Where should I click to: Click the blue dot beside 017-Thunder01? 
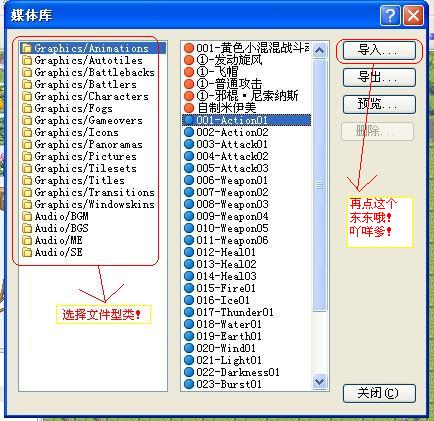point(189,312)
